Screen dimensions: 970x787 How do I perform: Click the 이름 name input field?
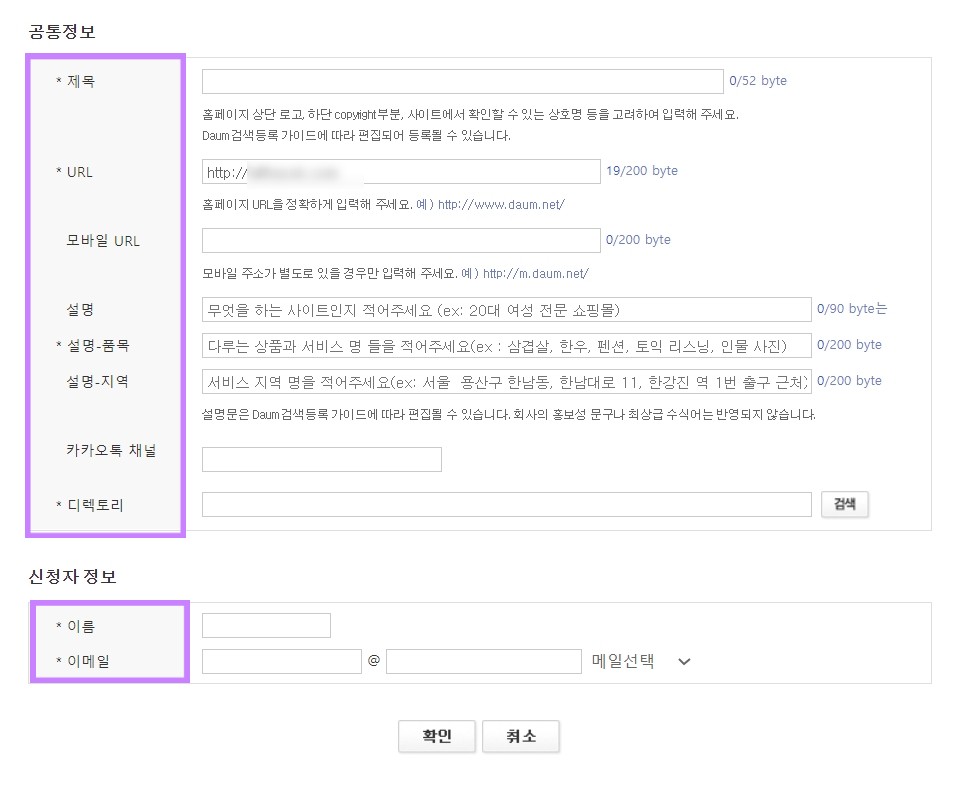pos(265,625)
